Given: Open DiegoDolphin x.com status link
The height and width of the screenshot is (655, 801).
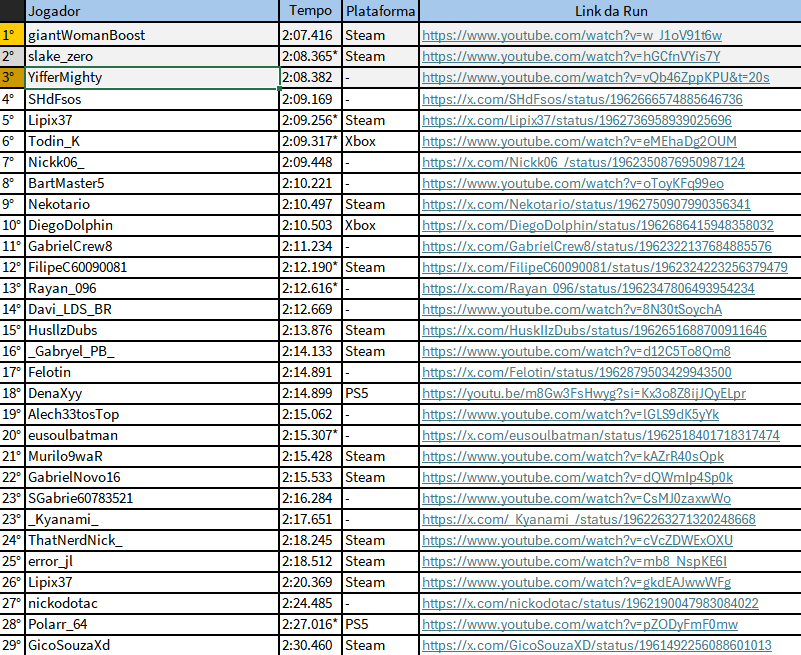Looking at the screenshot, I should pyautogui.click(x=598, y=225).
